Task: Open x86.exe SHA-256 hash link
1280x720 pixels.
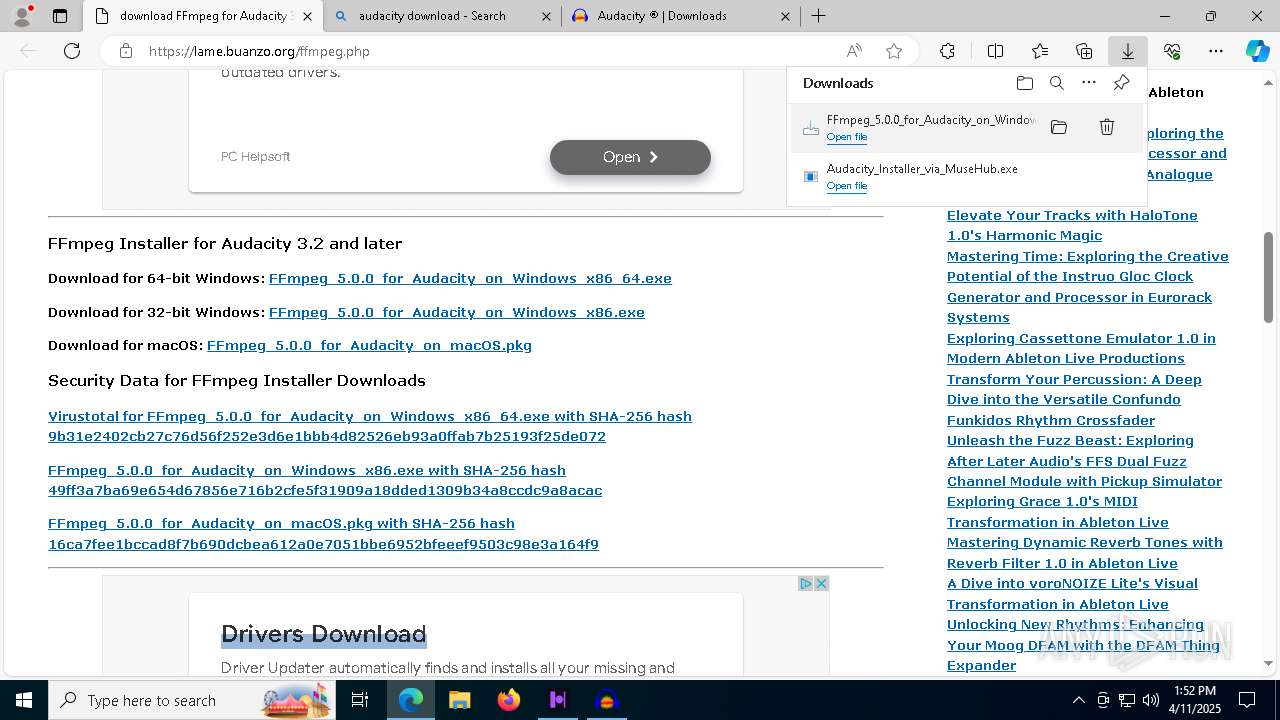Action: [x=325, y=480]
